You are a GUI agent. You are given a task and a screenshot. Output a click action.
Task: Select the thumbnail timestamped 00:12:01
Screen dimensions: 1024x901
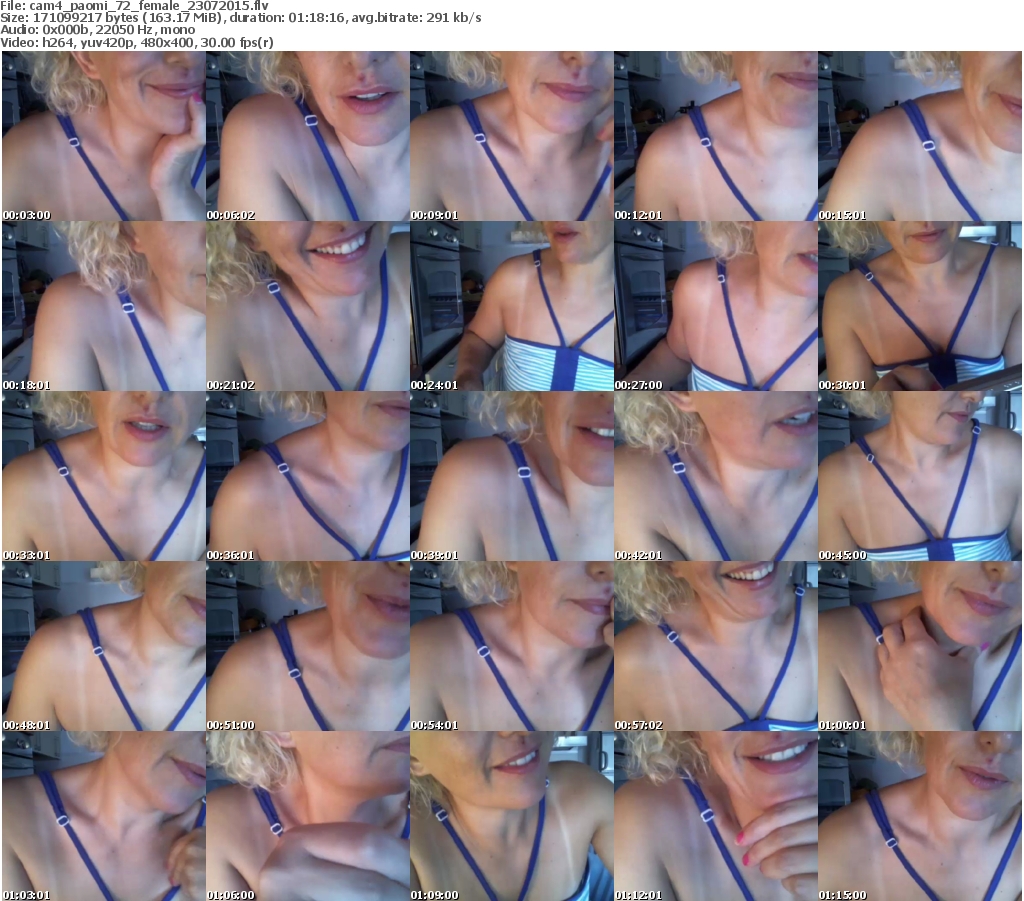click(x=716, y=136)
